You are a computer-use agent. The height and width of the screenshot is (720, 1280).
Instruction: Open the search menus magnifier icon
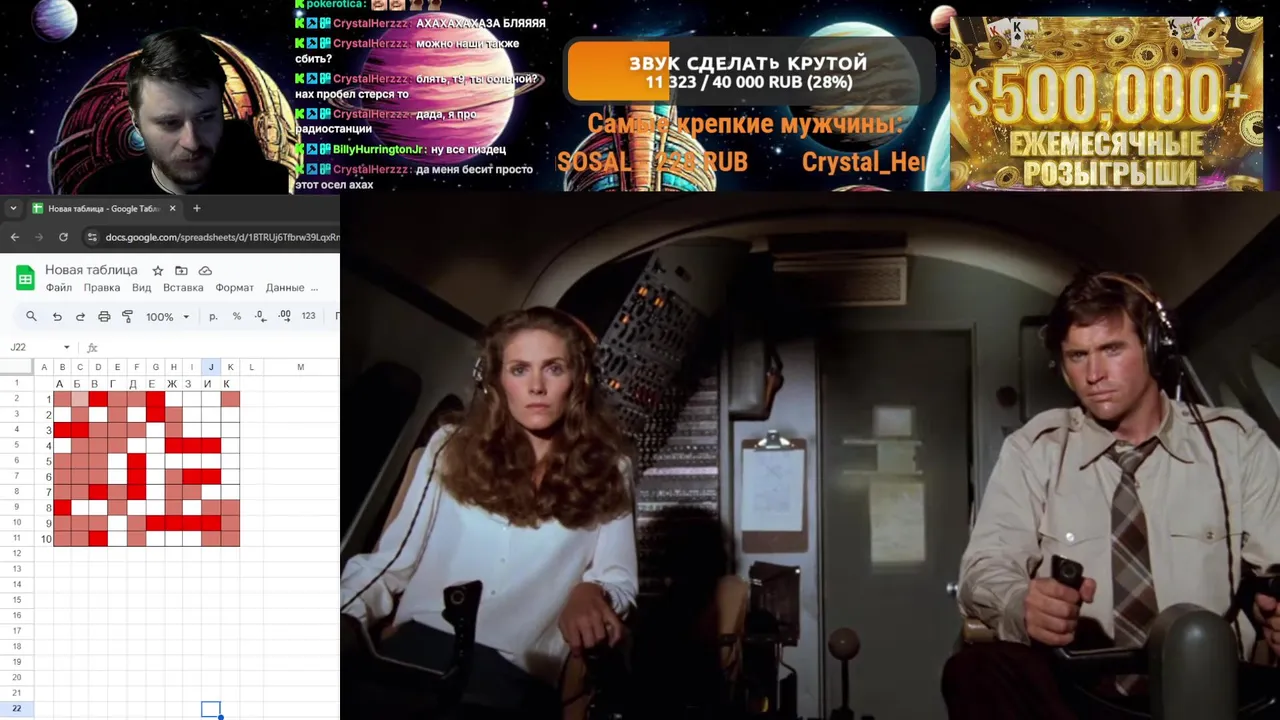pos(31,316)
